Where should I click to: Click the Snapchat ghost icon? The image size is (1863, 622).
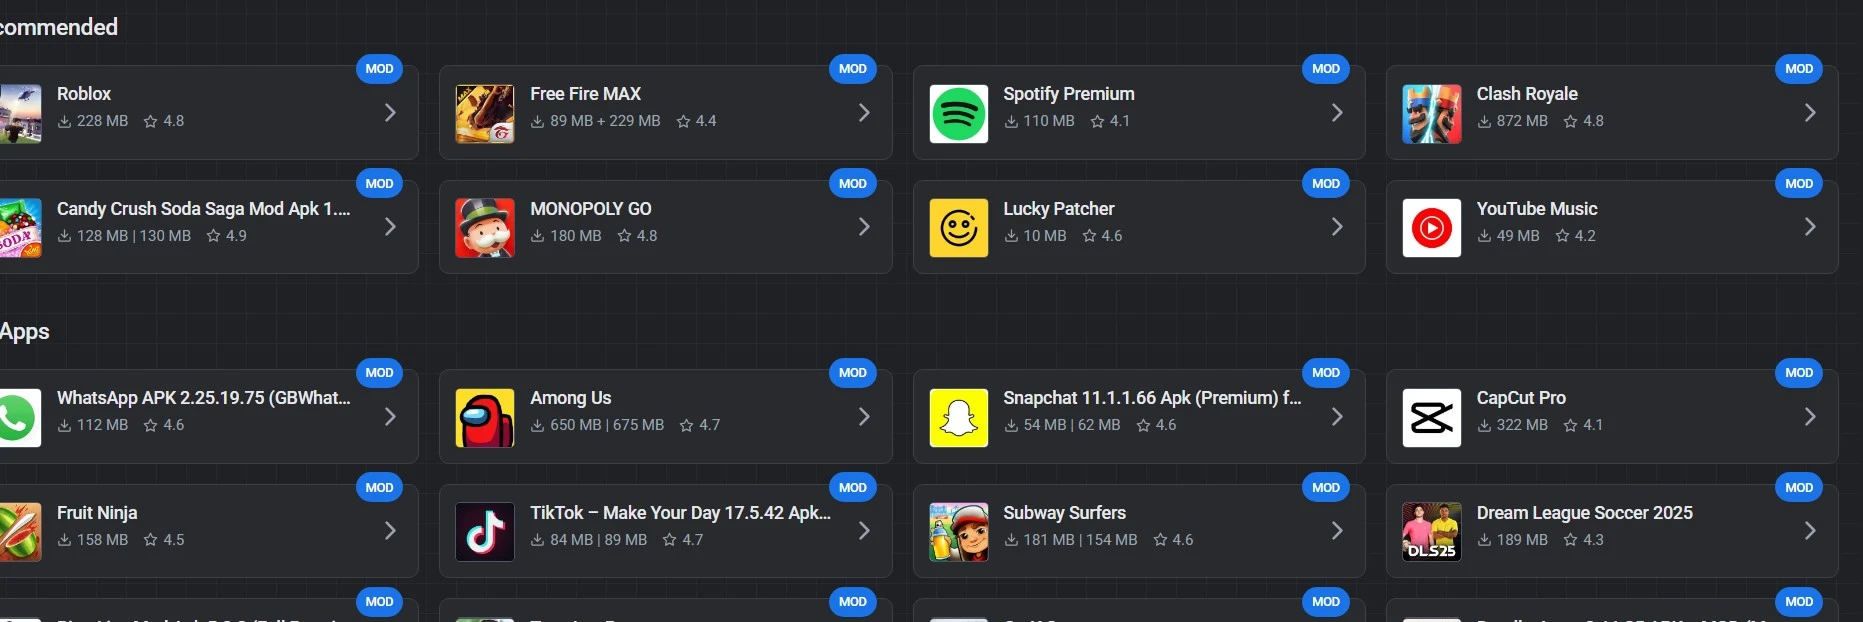(959, 418)
